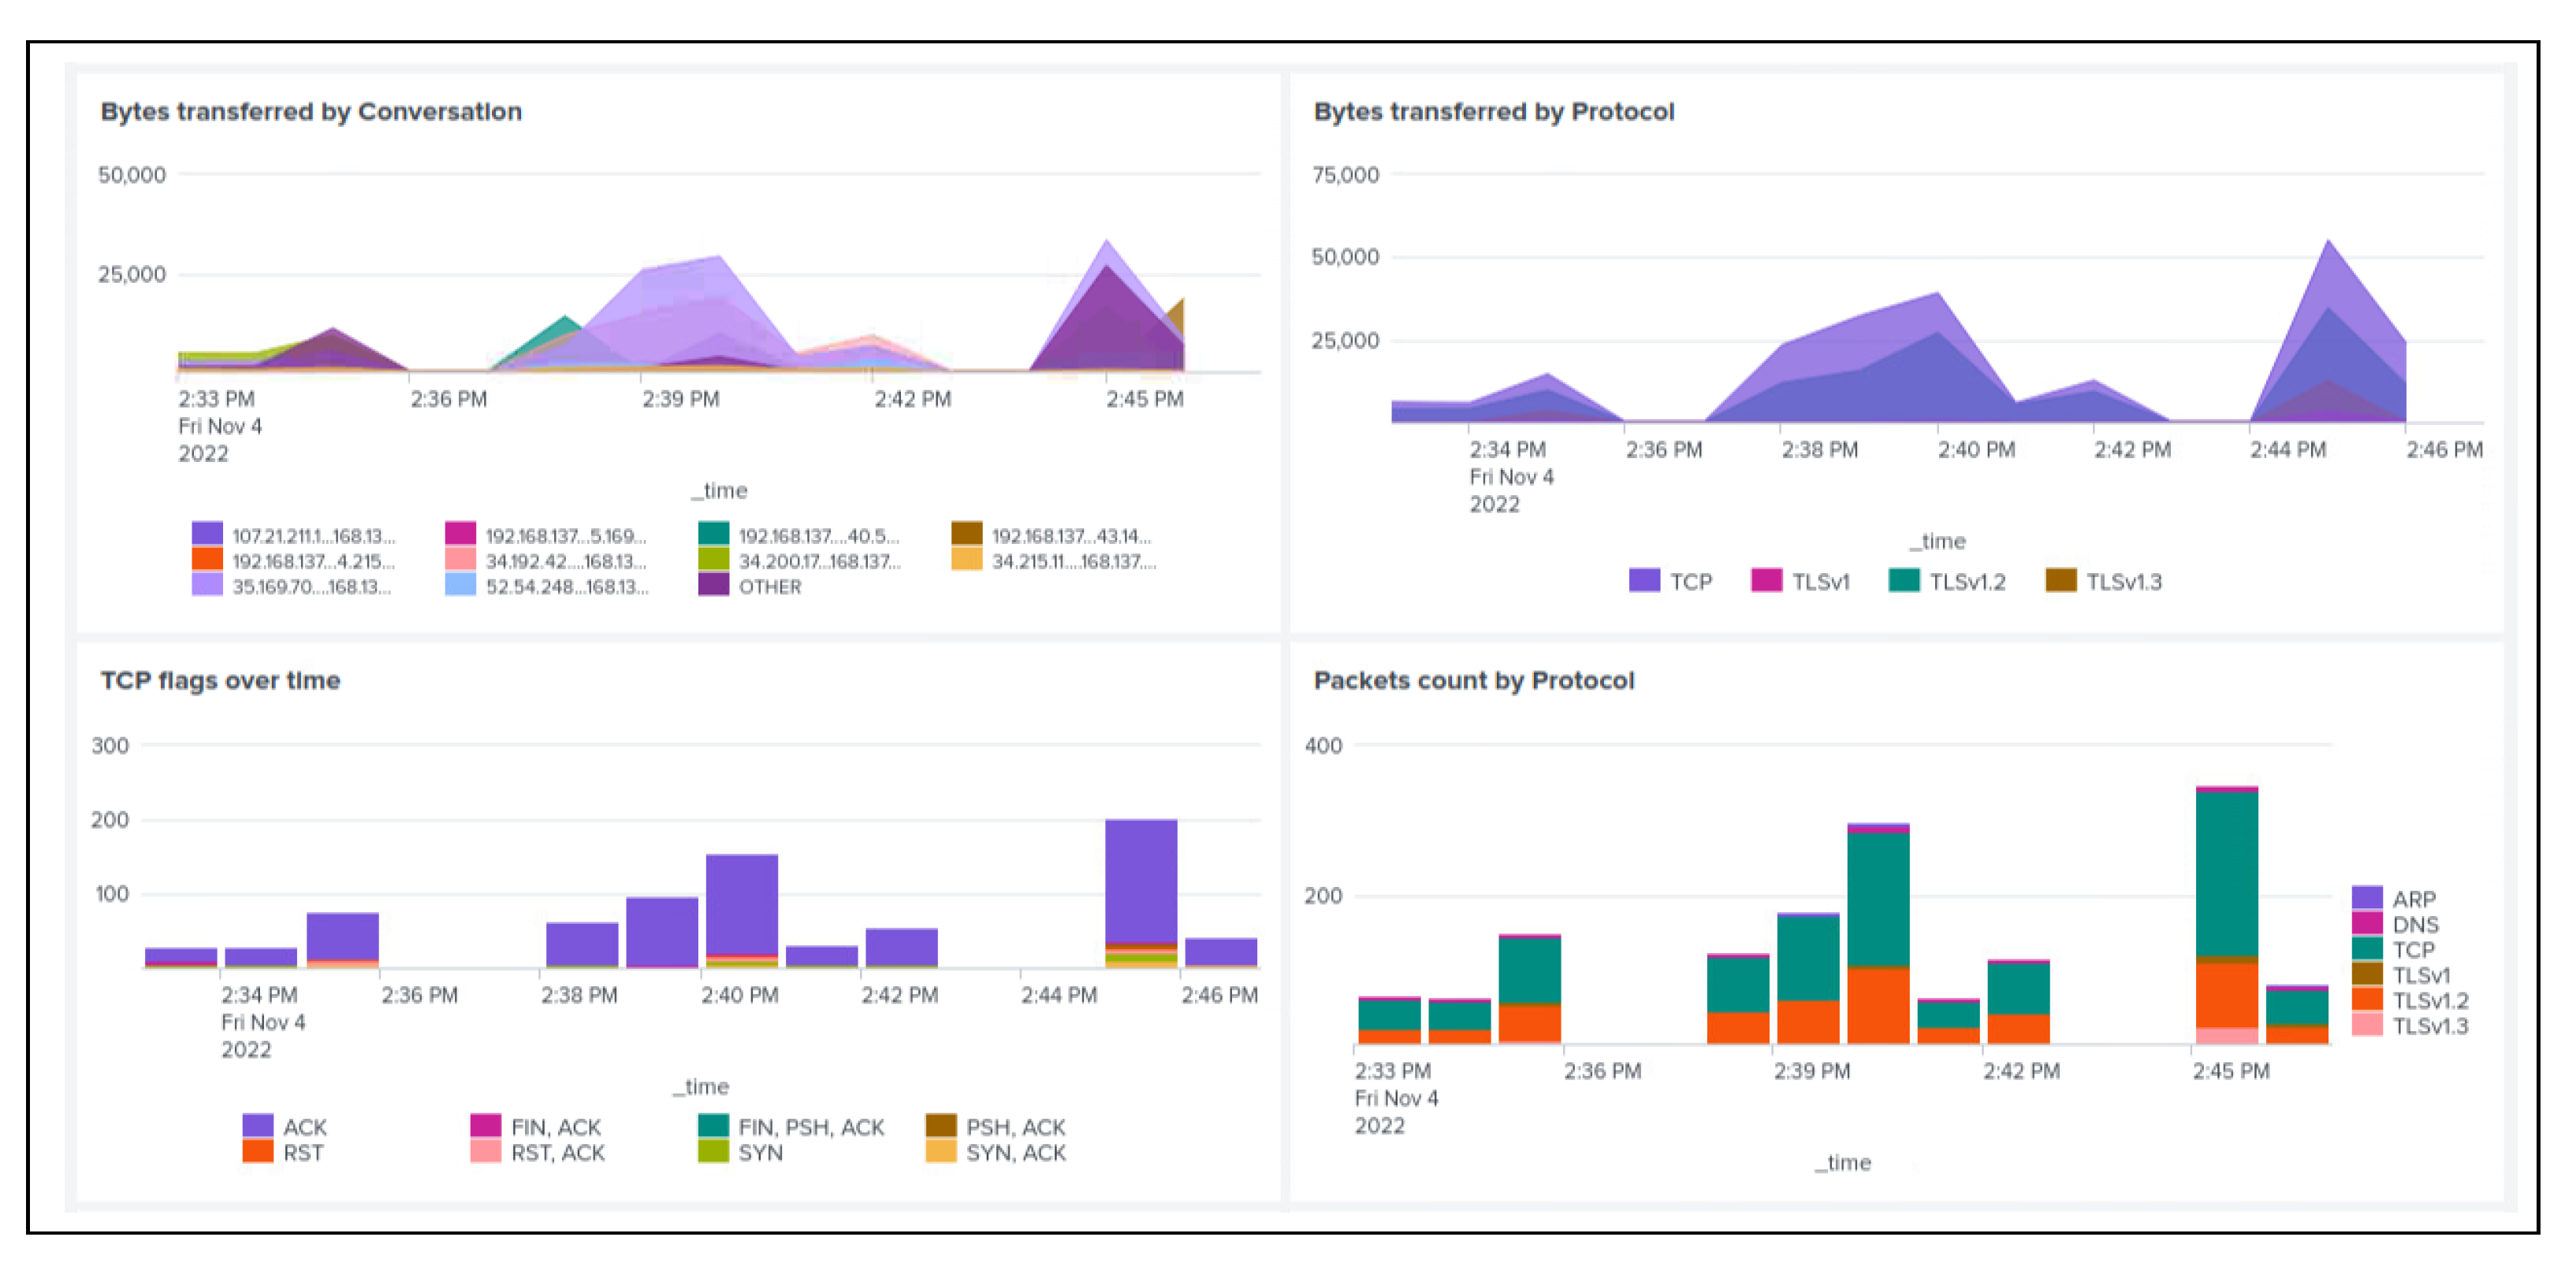
Task: Click the 2:39 PM tick on conversation chart
Action: [x=680, y=399]
